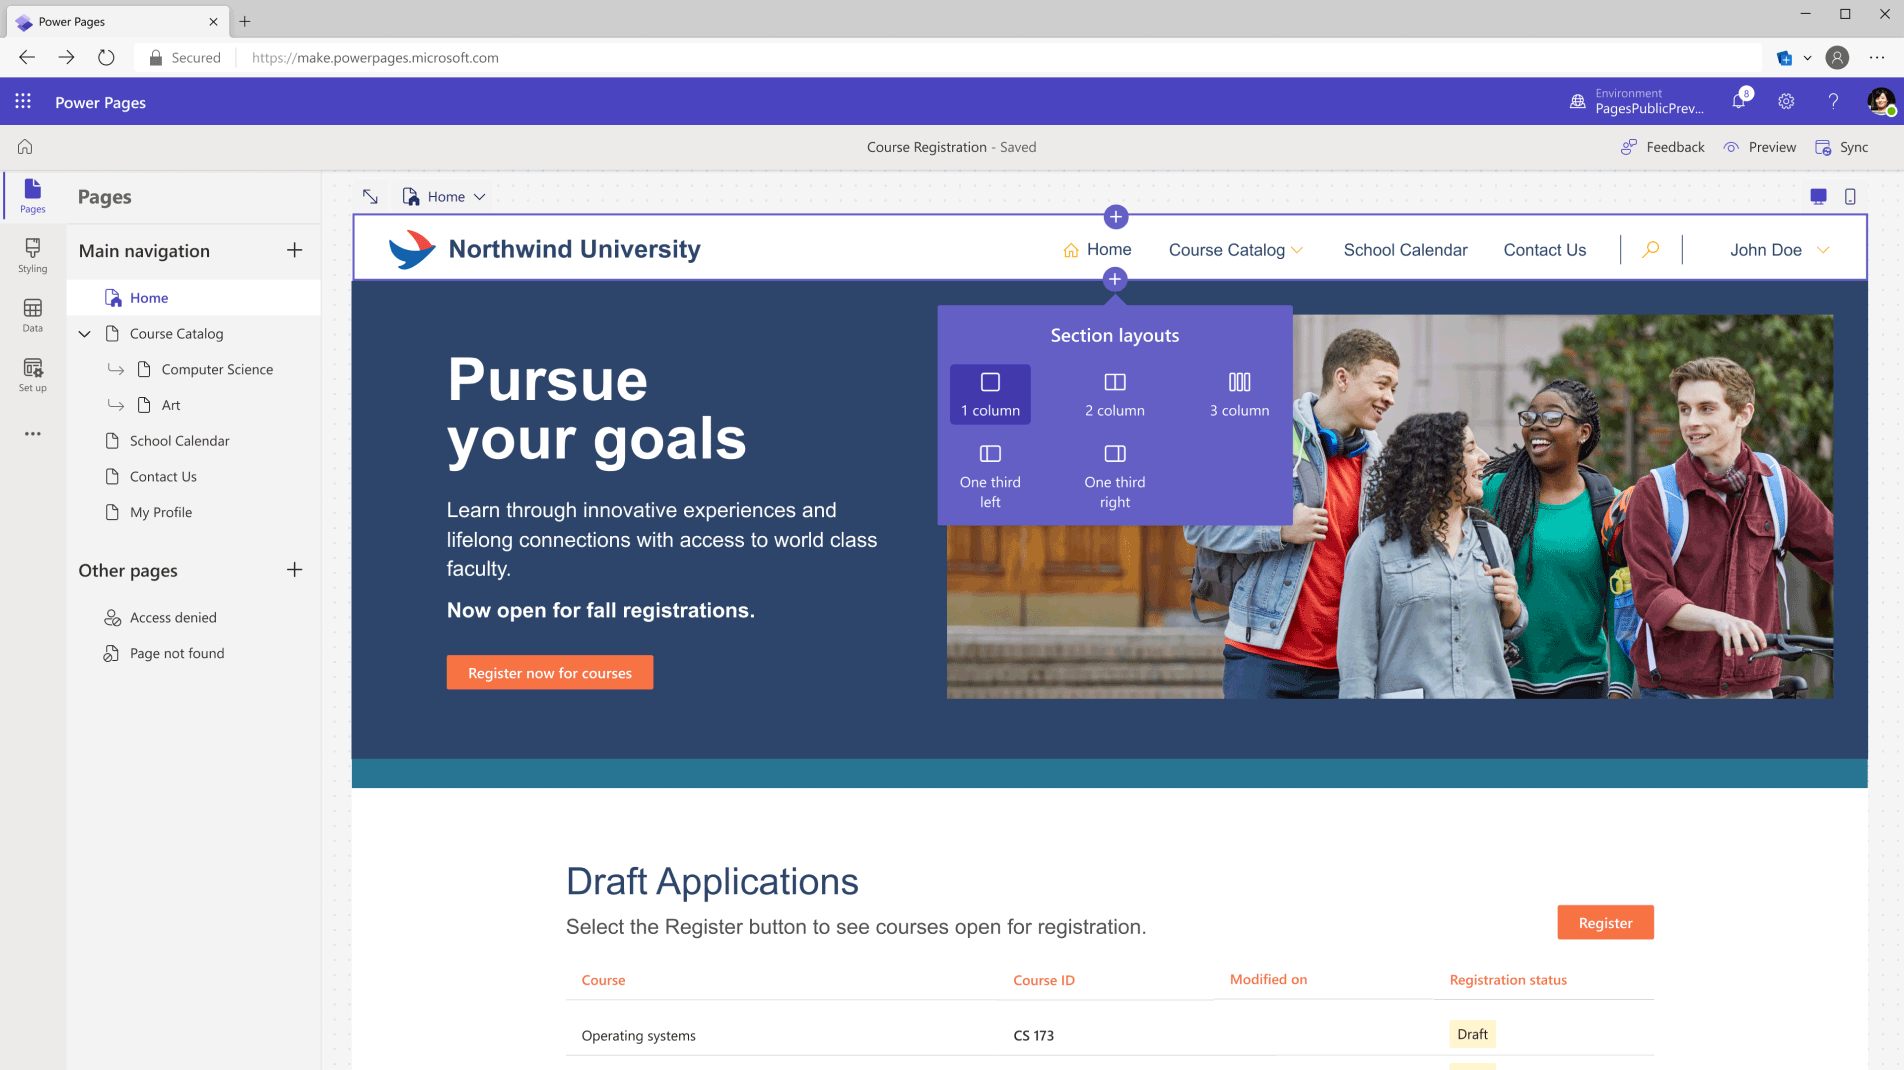Click the Preview button
Viewport: 1904px width, 1070px height.
[x=1760, y=147]
